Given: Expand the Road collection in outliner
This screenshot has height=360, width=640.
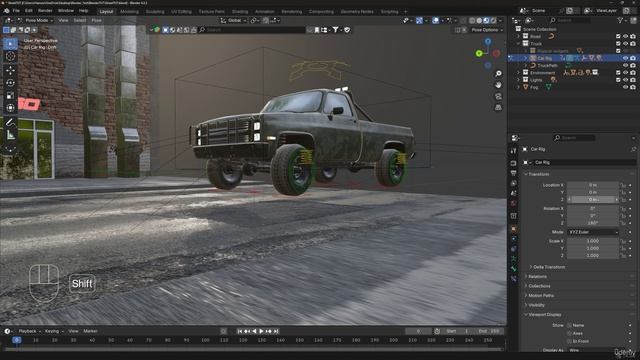Looking at the screenshot, I should click(x=518, y=36).
